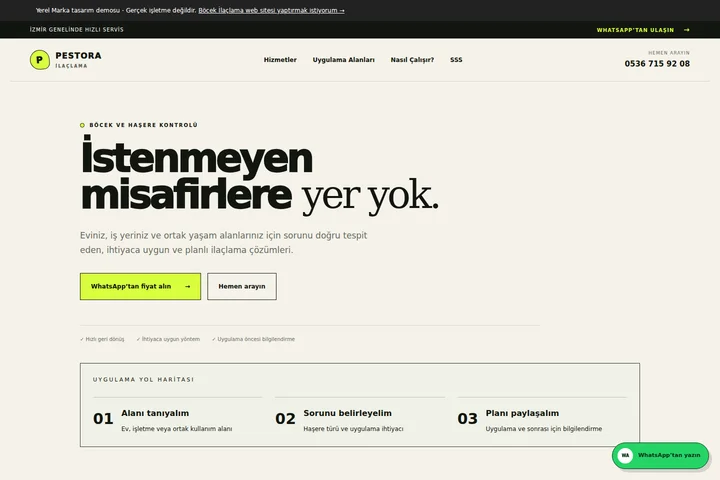Image resolution: width=720 pixels, height=480 pixels.
Task: Open the SSS nav item
Action: [x=456, y=60]
